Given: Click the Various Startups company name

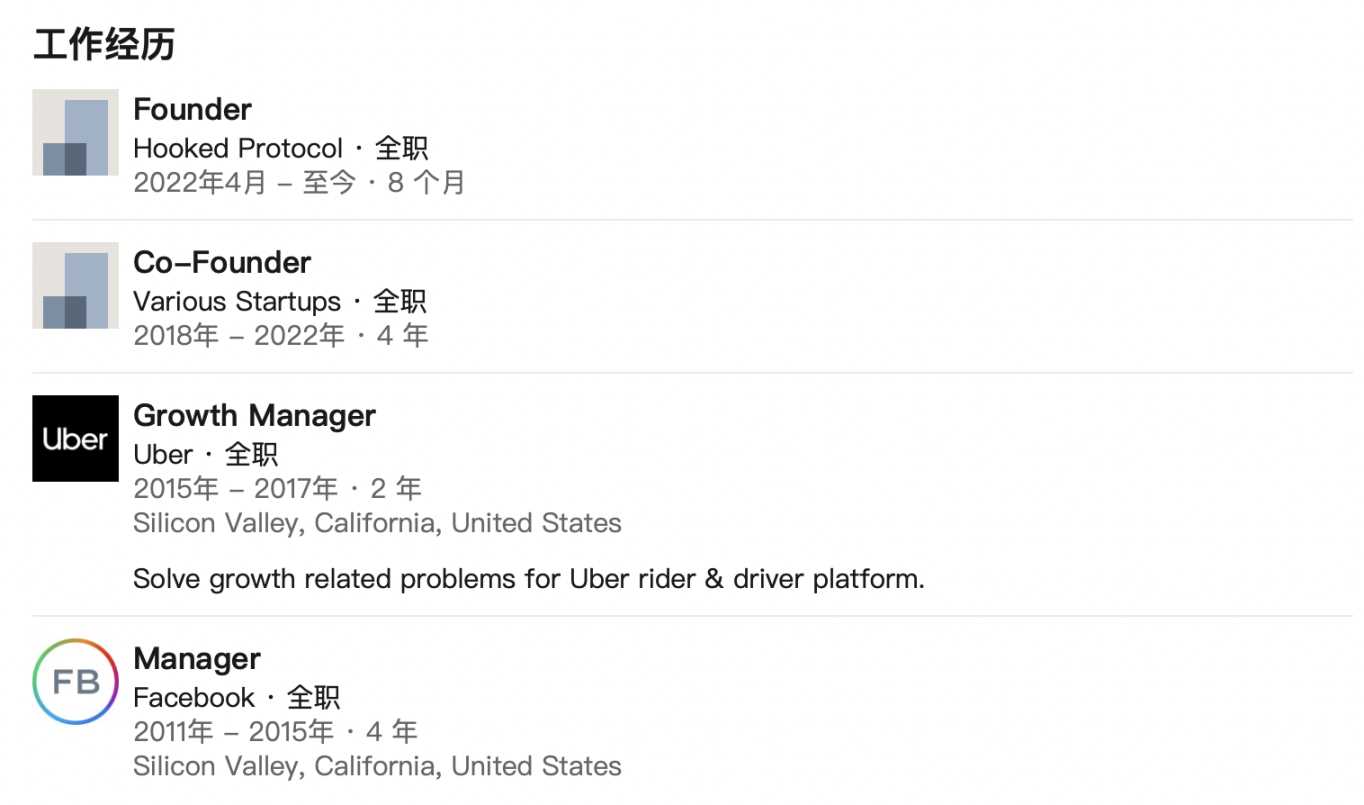Looking at the screenshot, I should click(x=237, y=301).
